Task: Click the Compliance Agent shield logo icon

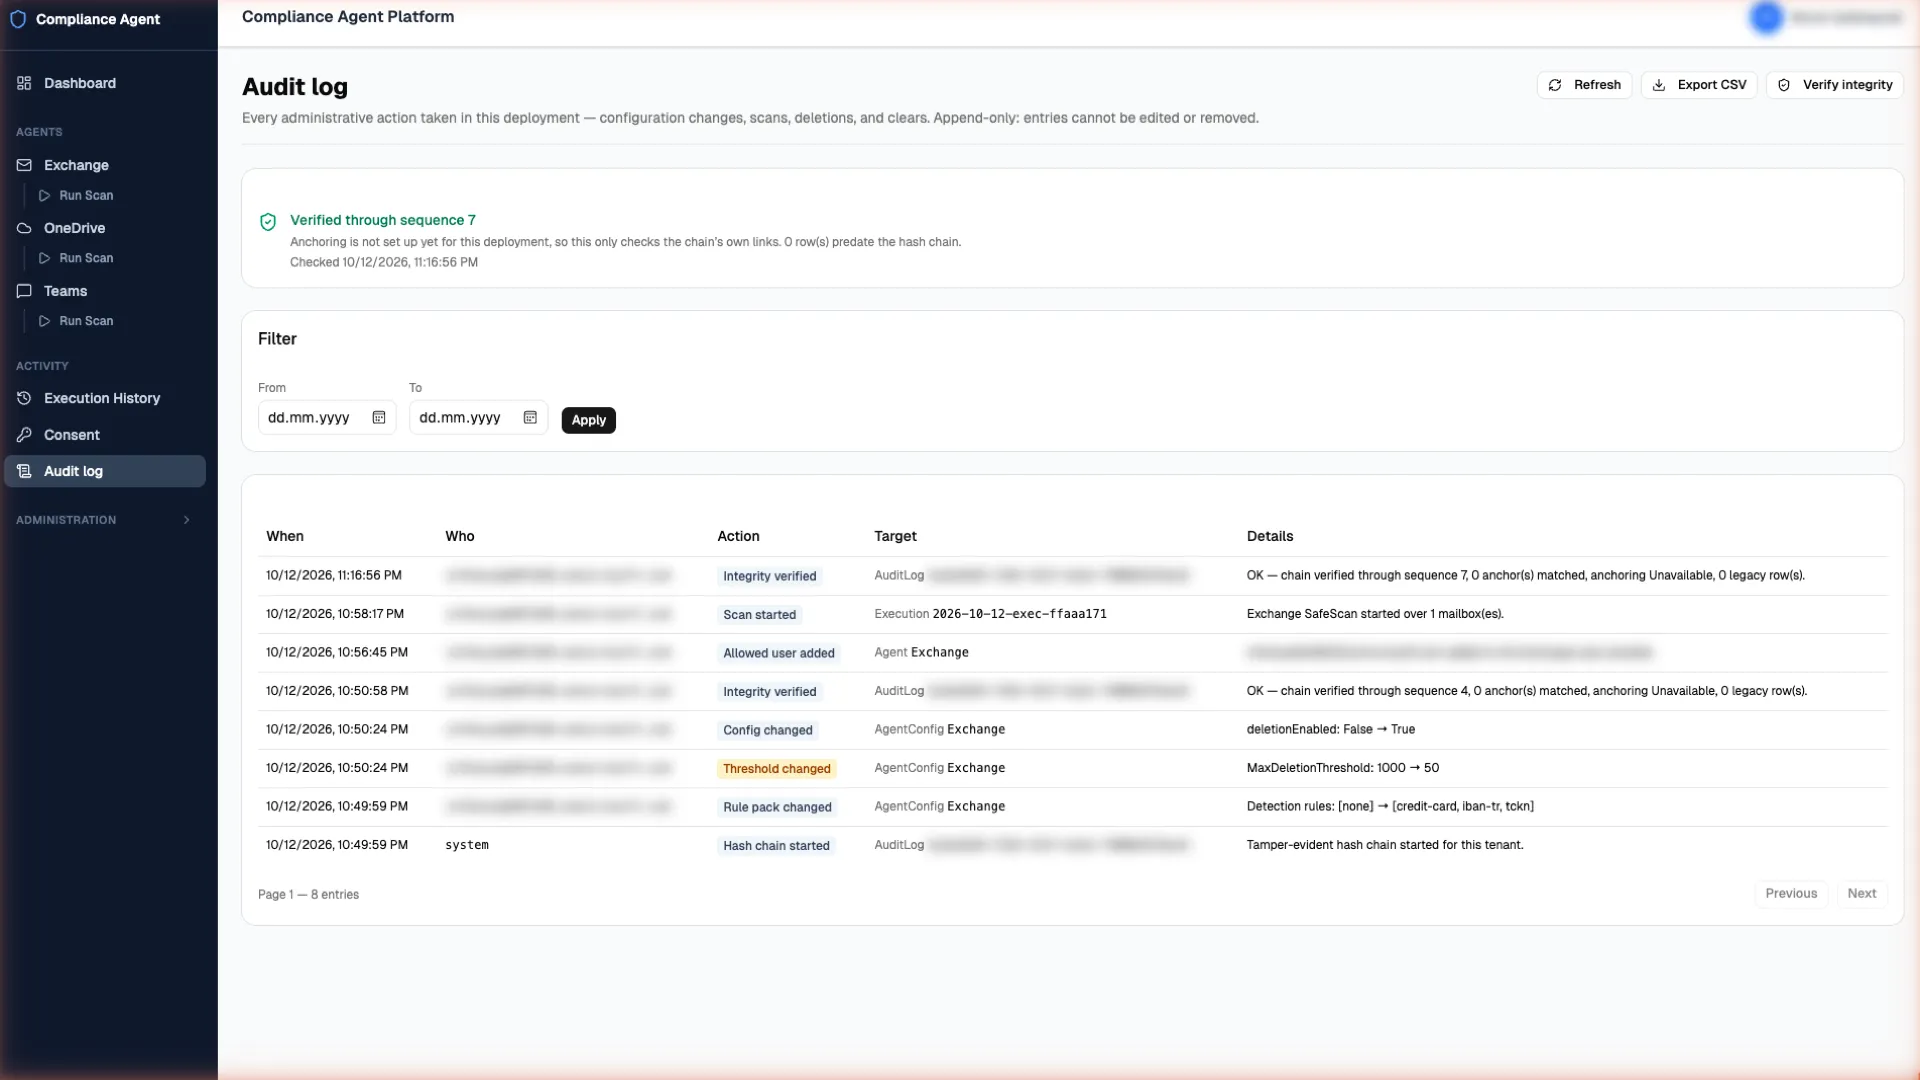Action: tap(18, 19)
